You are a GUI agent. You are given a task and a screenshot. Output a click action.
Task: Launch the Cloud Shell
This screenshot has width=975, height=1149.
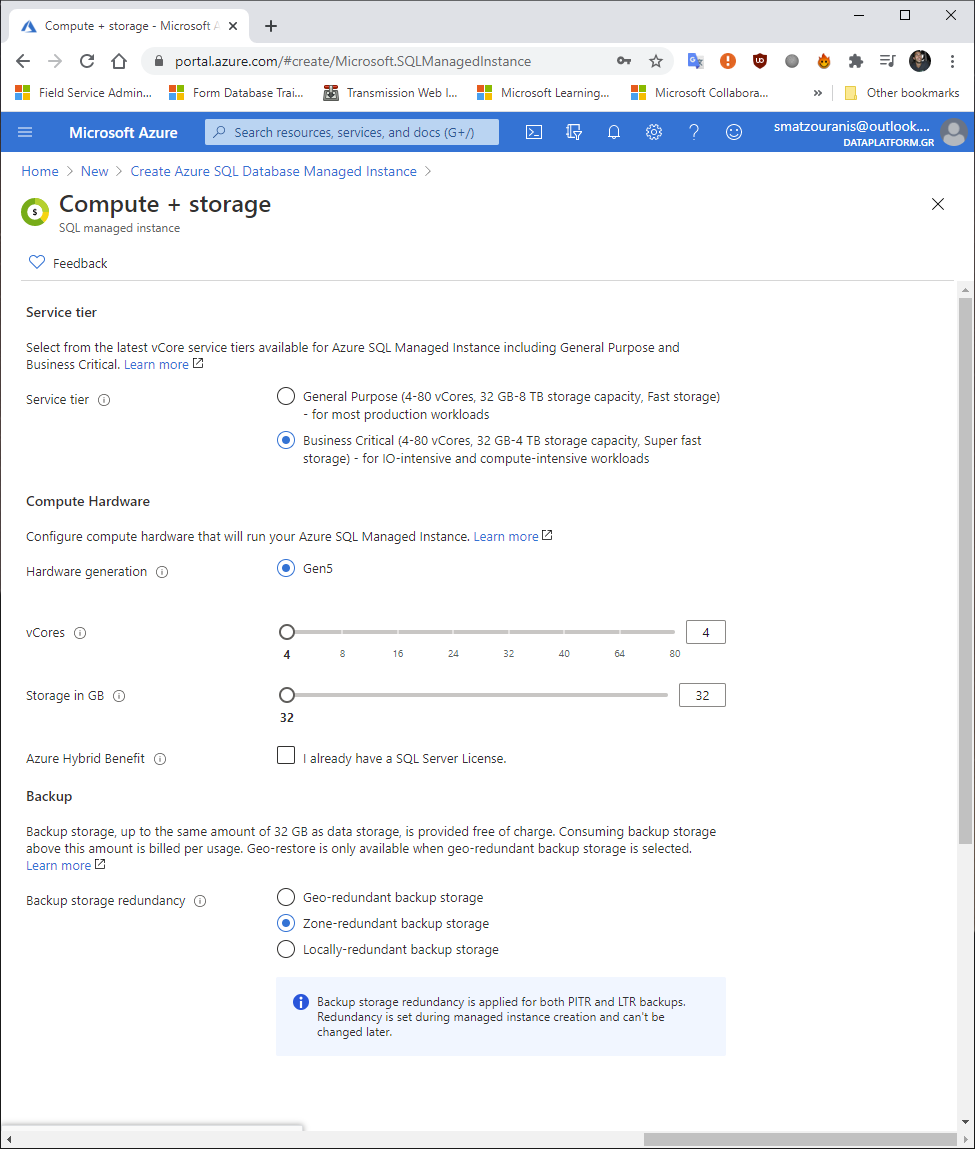pos(533,132)
